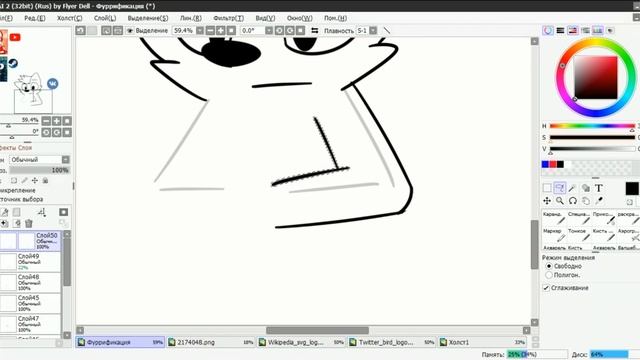640x360 pixels.
Task: Switch to the 2174048.png document tab
Action: [211, 342]
